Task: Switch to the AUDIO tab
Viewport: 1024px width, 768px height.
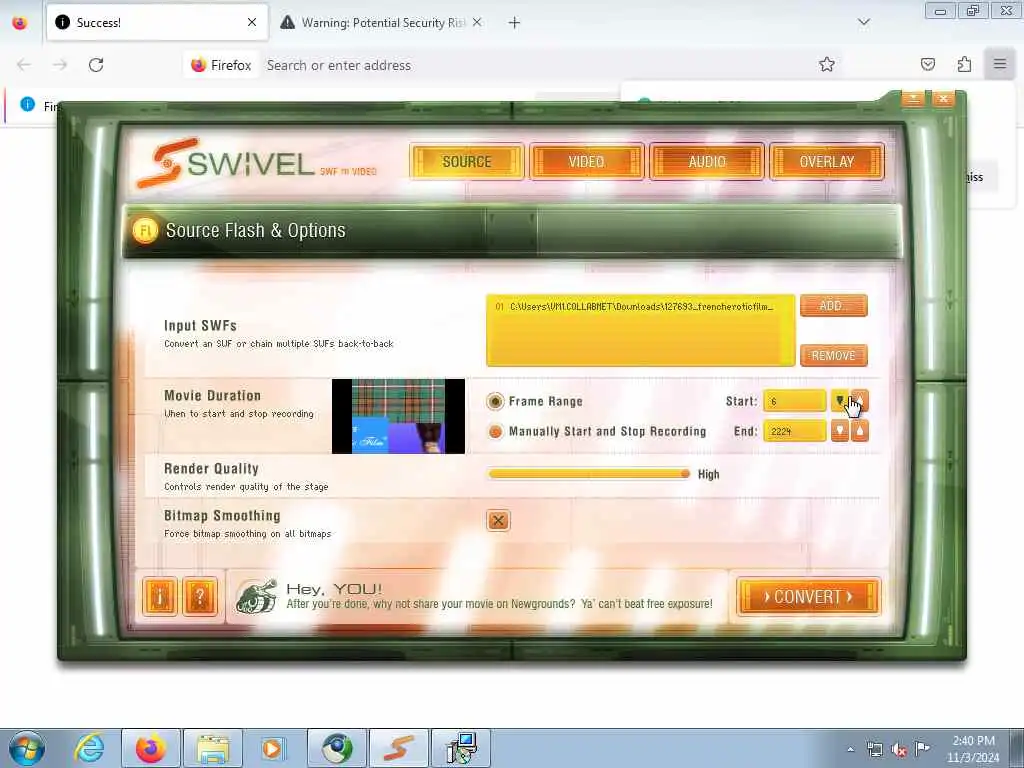Action: click(x=707, y=161)
